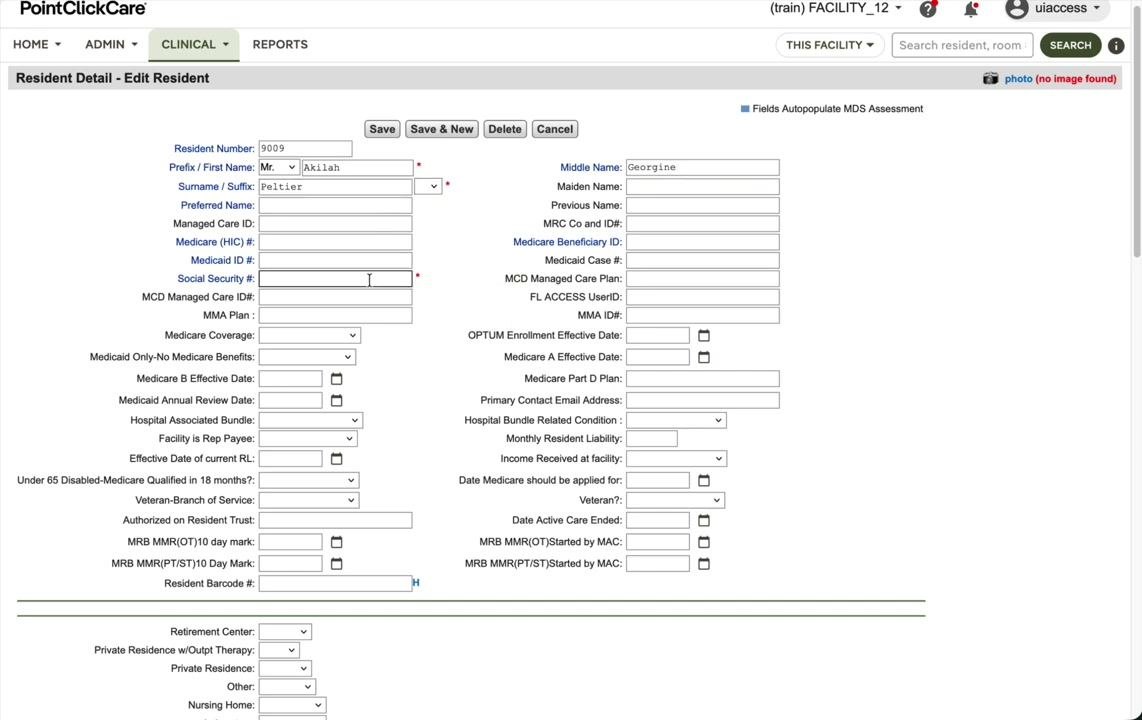Open calendar for Medicaid Annual Review Date

click(336, 400)
